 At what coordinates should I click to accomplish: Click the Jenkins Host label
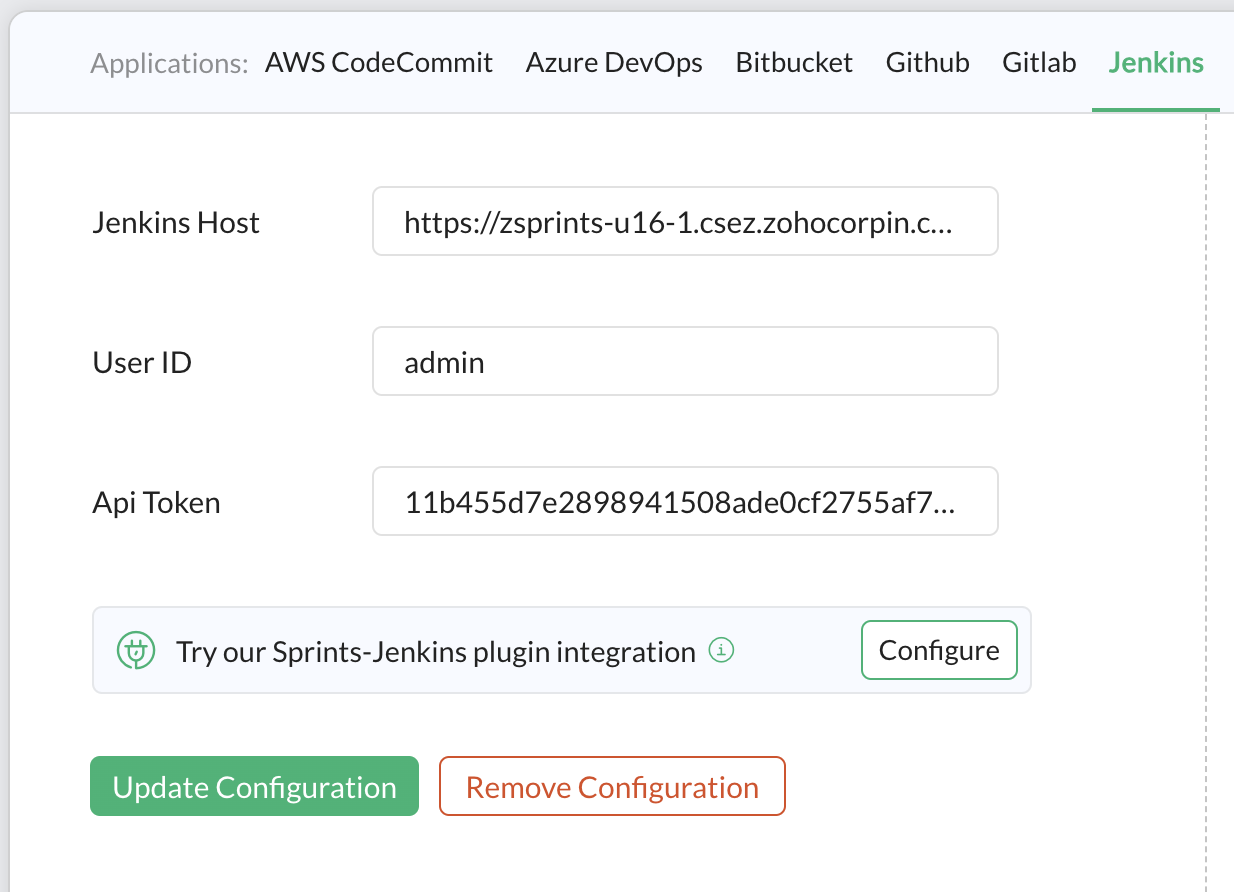[x=176, y=222]
